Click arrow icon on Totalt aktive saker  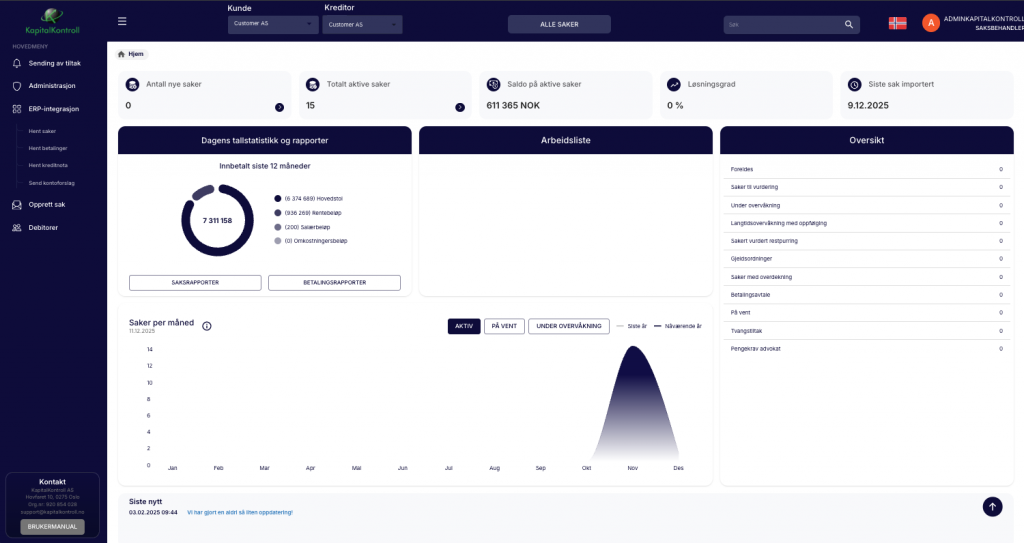pos(460,107)
